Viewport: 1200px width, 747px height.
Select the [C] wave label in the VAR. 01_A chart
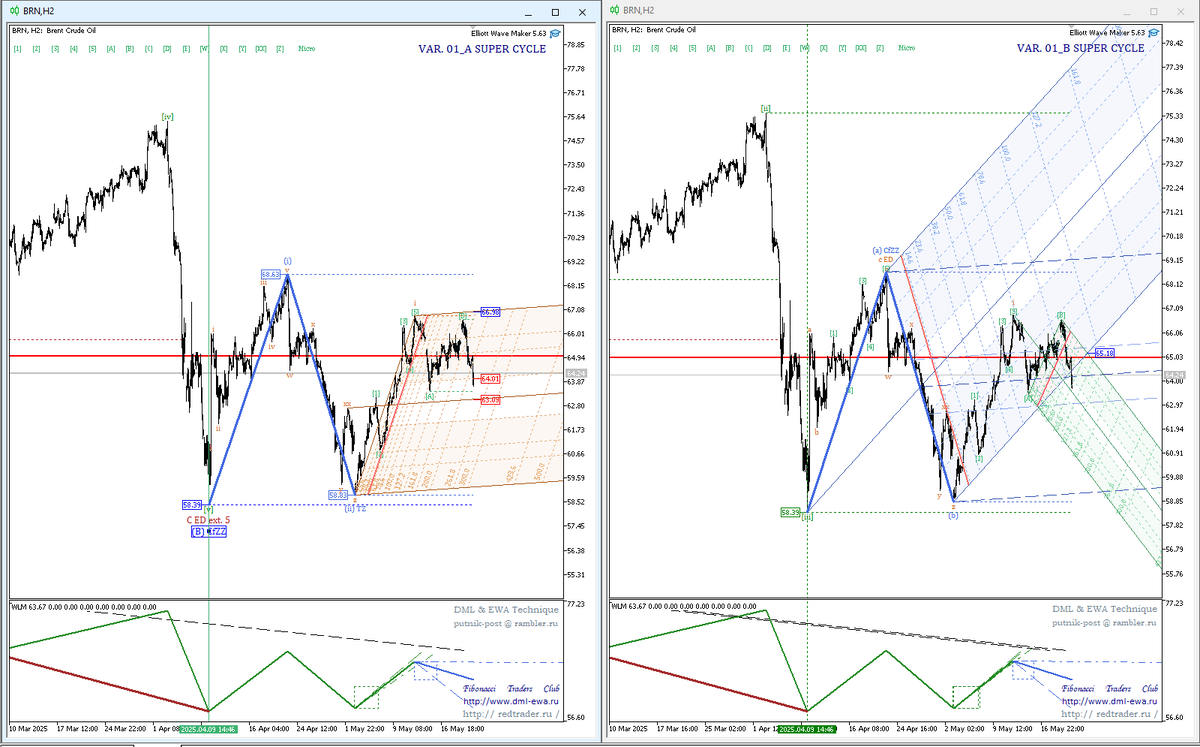coord(148,48)
